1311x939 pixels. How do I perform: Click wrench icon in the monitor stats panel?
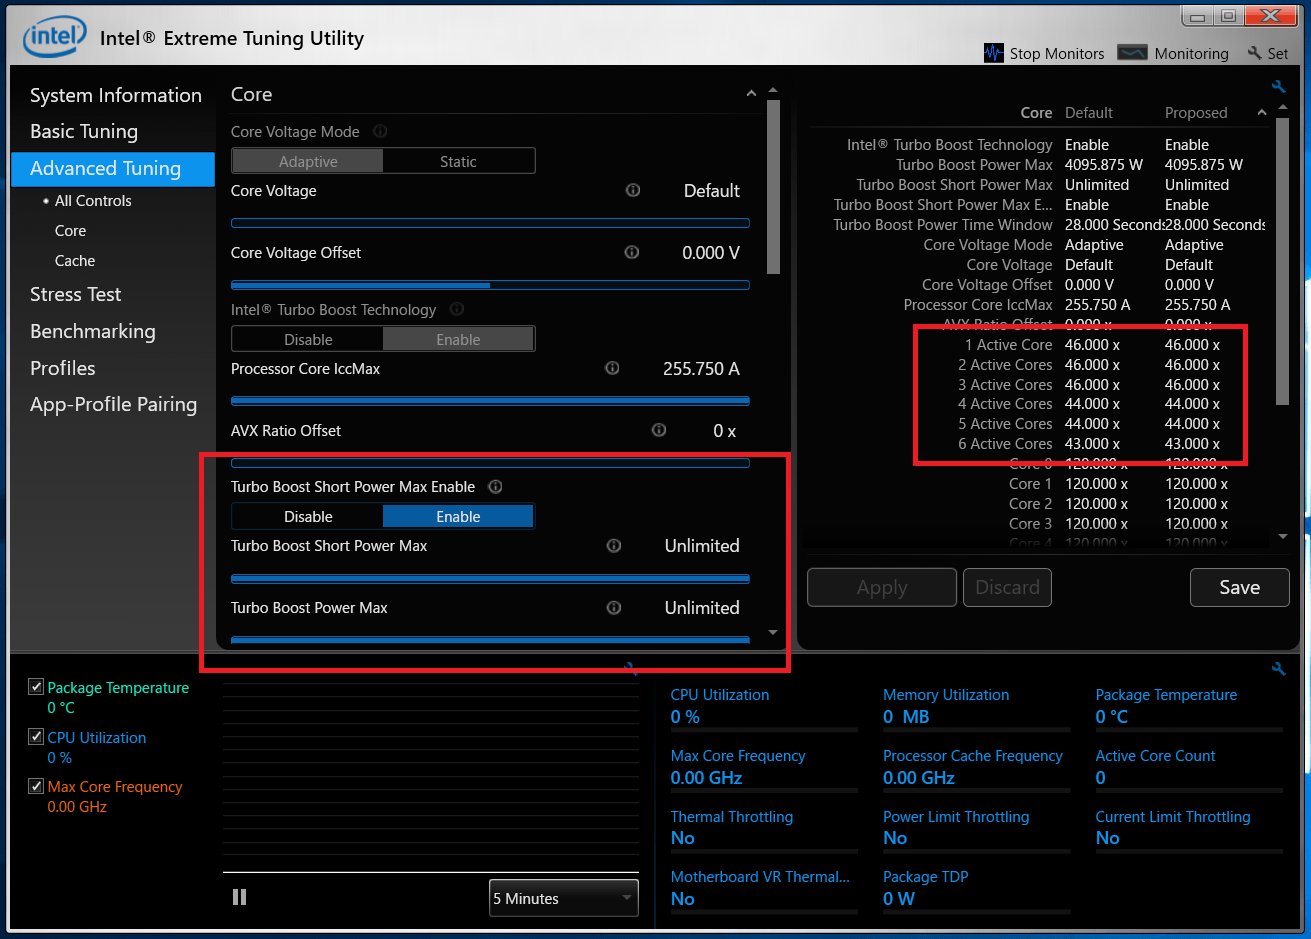(1278, 668)
